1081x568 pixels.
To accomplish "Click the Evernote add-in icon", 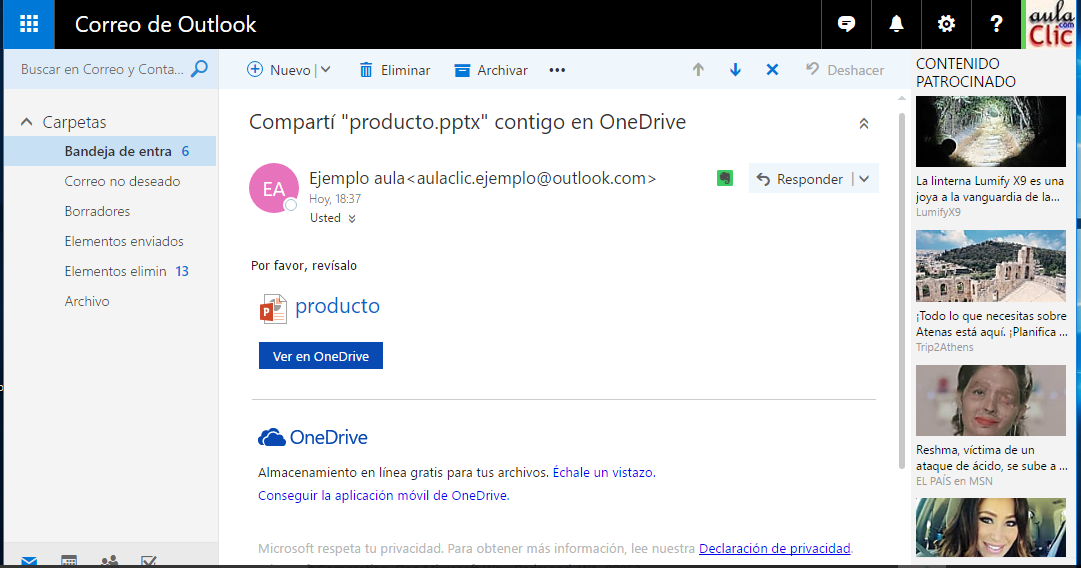I will click(726, 178).
